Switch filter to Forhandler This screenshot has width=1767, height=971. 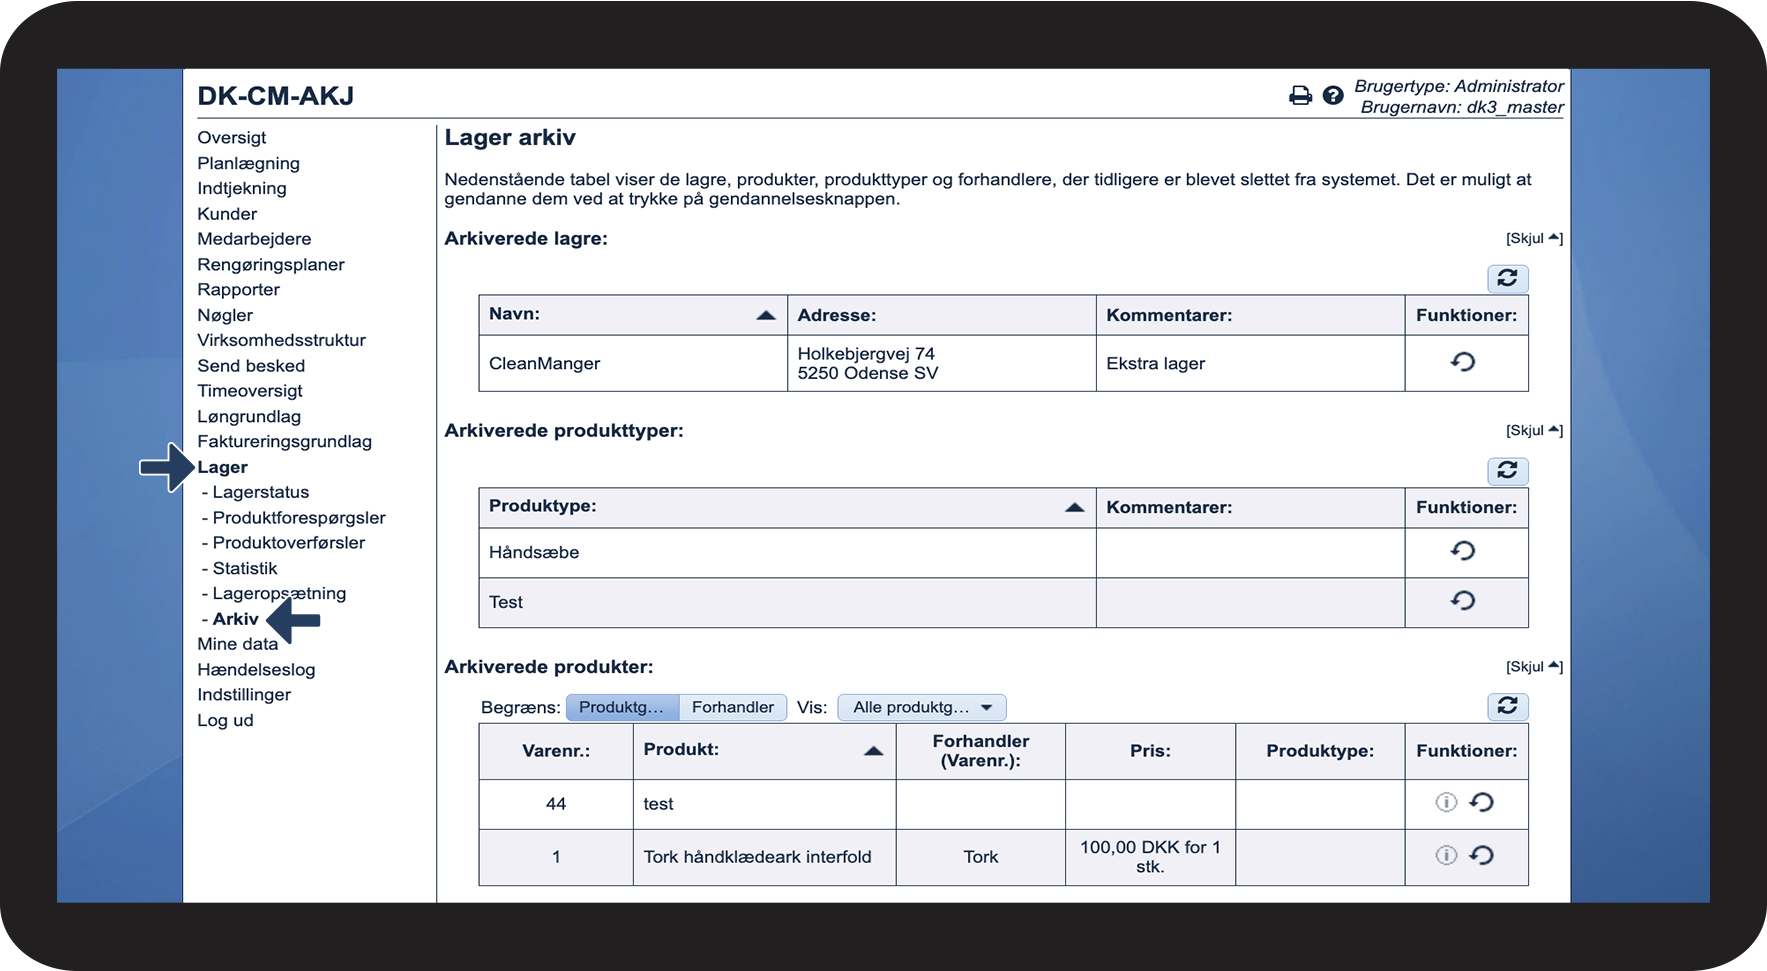732,707
